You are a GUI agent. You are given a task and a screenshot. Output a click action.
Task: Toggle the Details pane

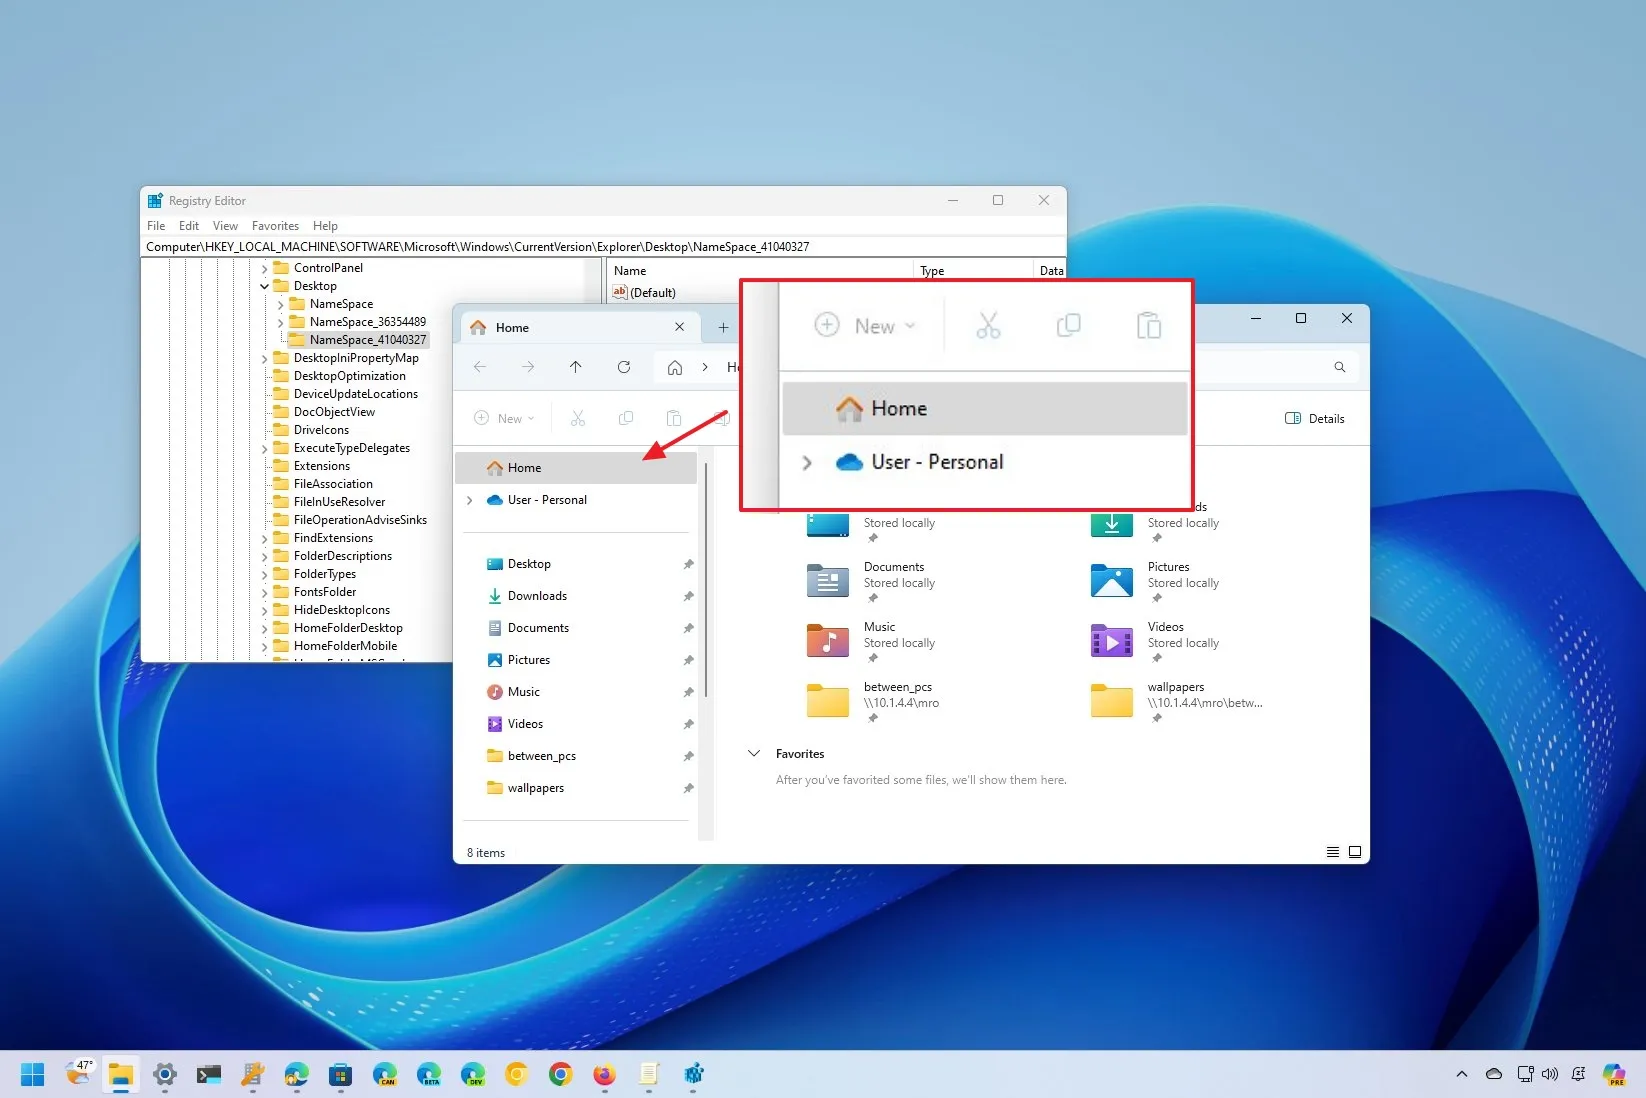(1315, 418)
